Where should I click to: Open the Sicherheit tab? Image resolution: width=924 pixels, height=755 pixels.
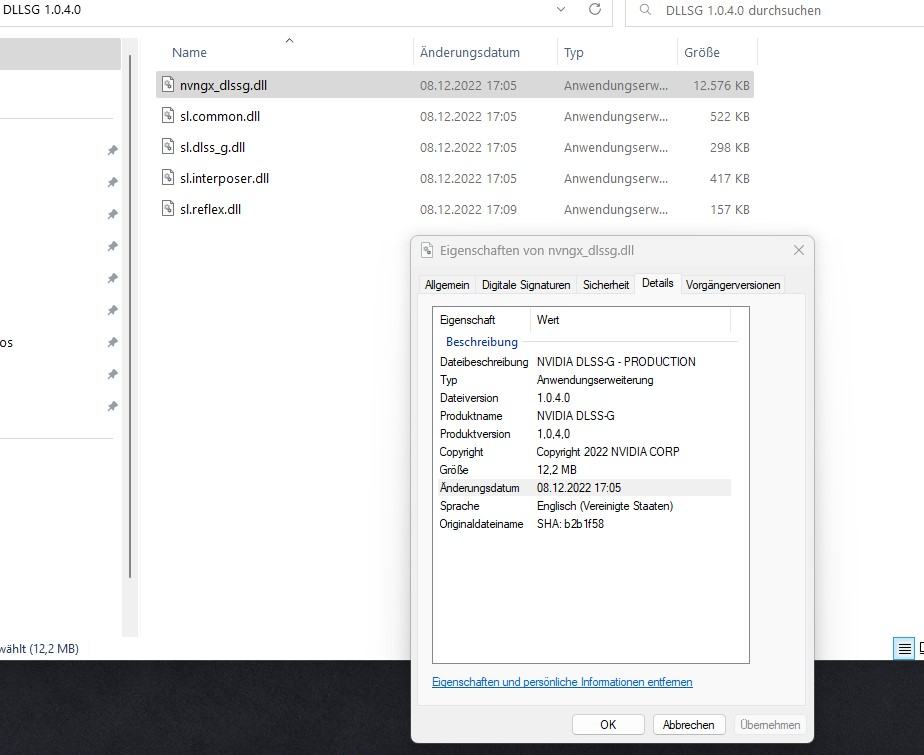coord(606,285)
